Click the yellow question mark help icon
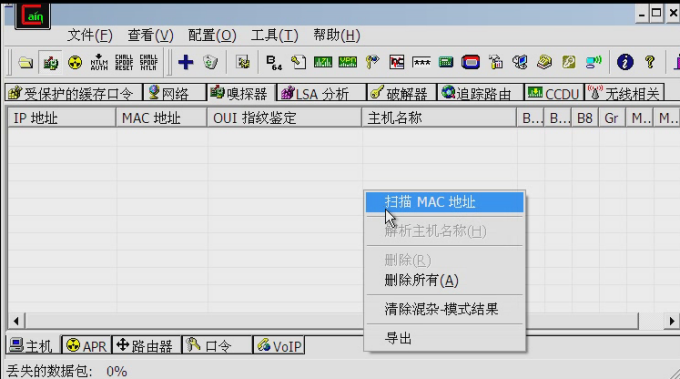 650,62
